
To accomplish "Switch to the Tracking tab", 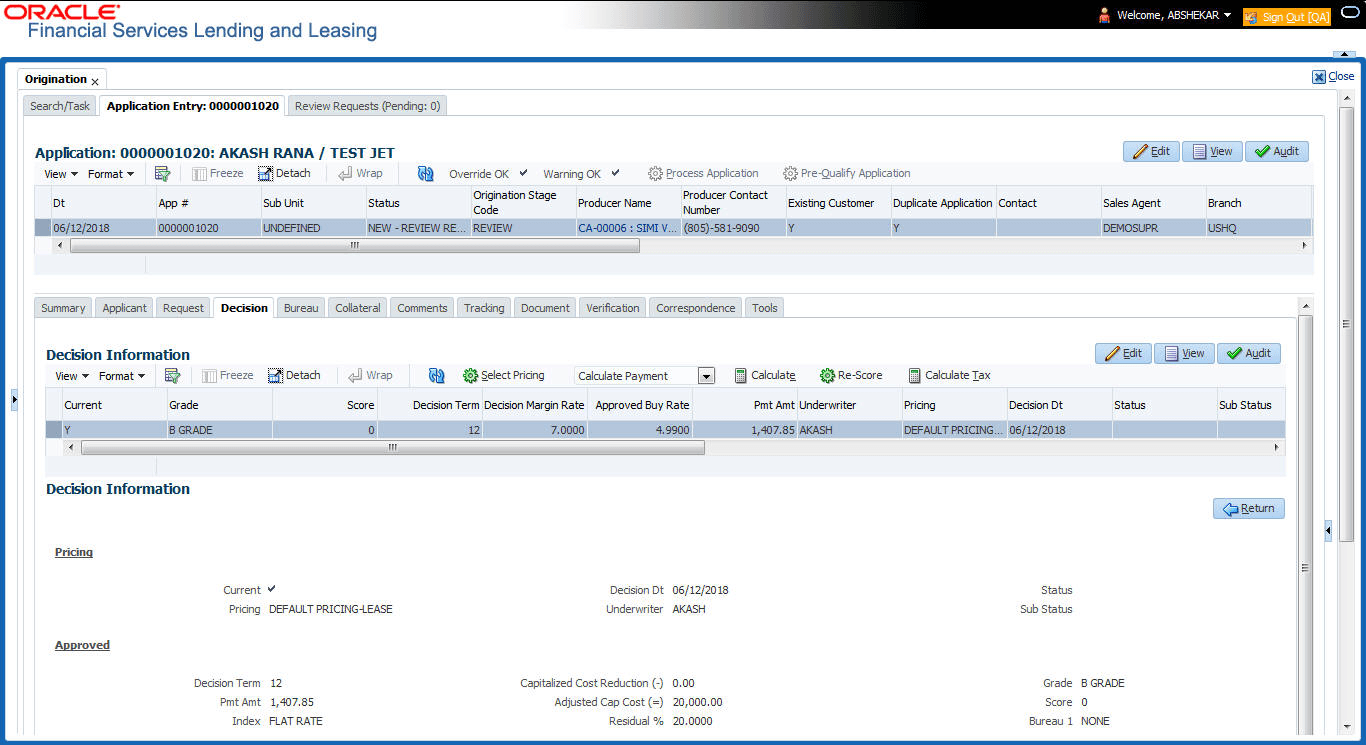I will 484,308.
